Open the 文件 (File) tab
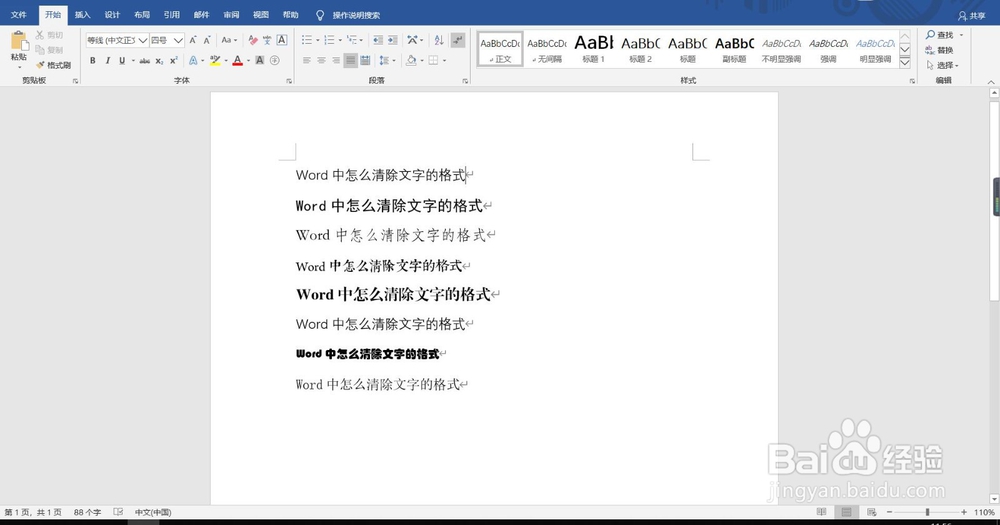 [x=18, y=15]
